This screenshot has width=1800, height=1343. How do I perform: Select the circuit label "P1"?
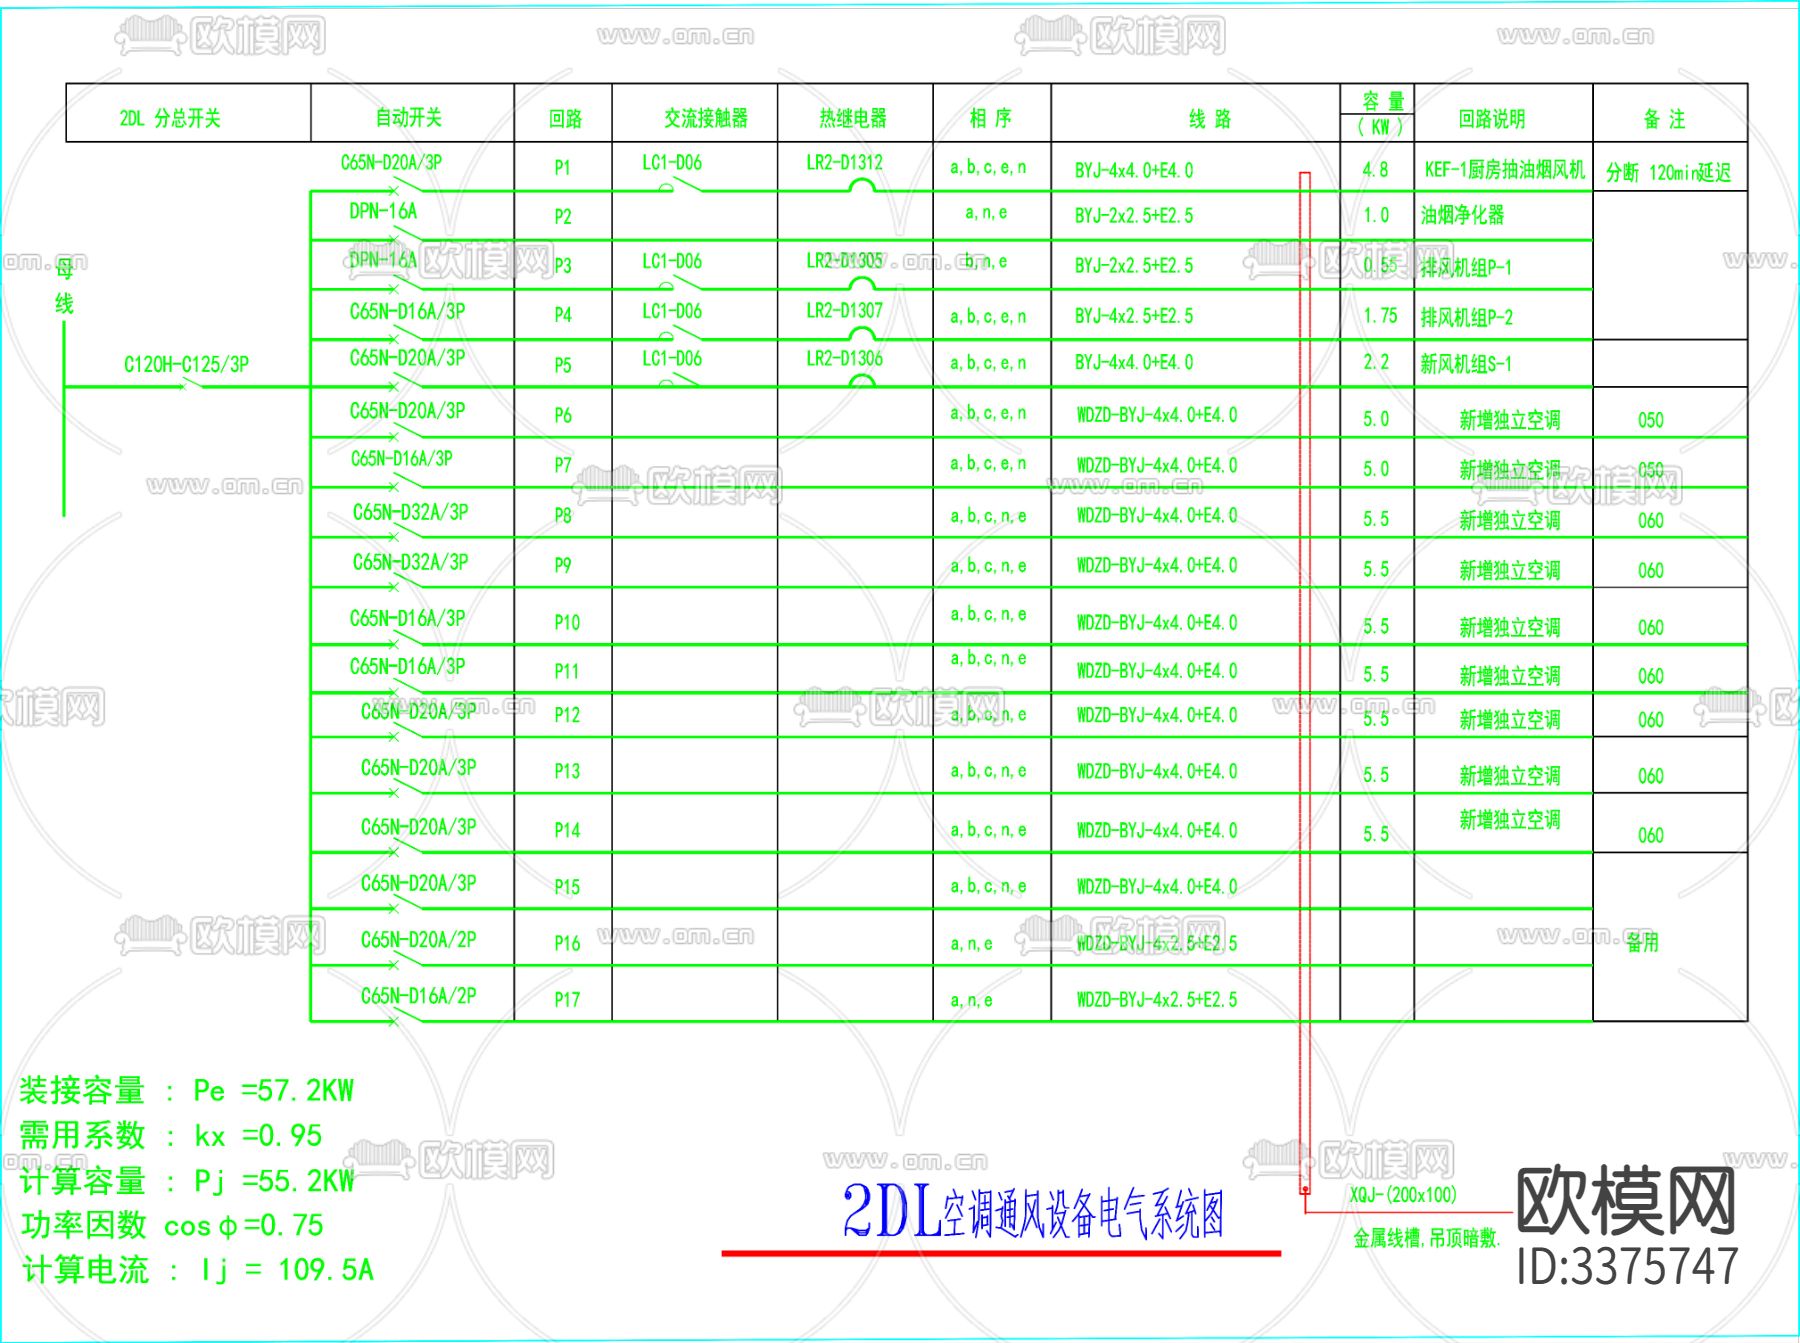point(563,168)
